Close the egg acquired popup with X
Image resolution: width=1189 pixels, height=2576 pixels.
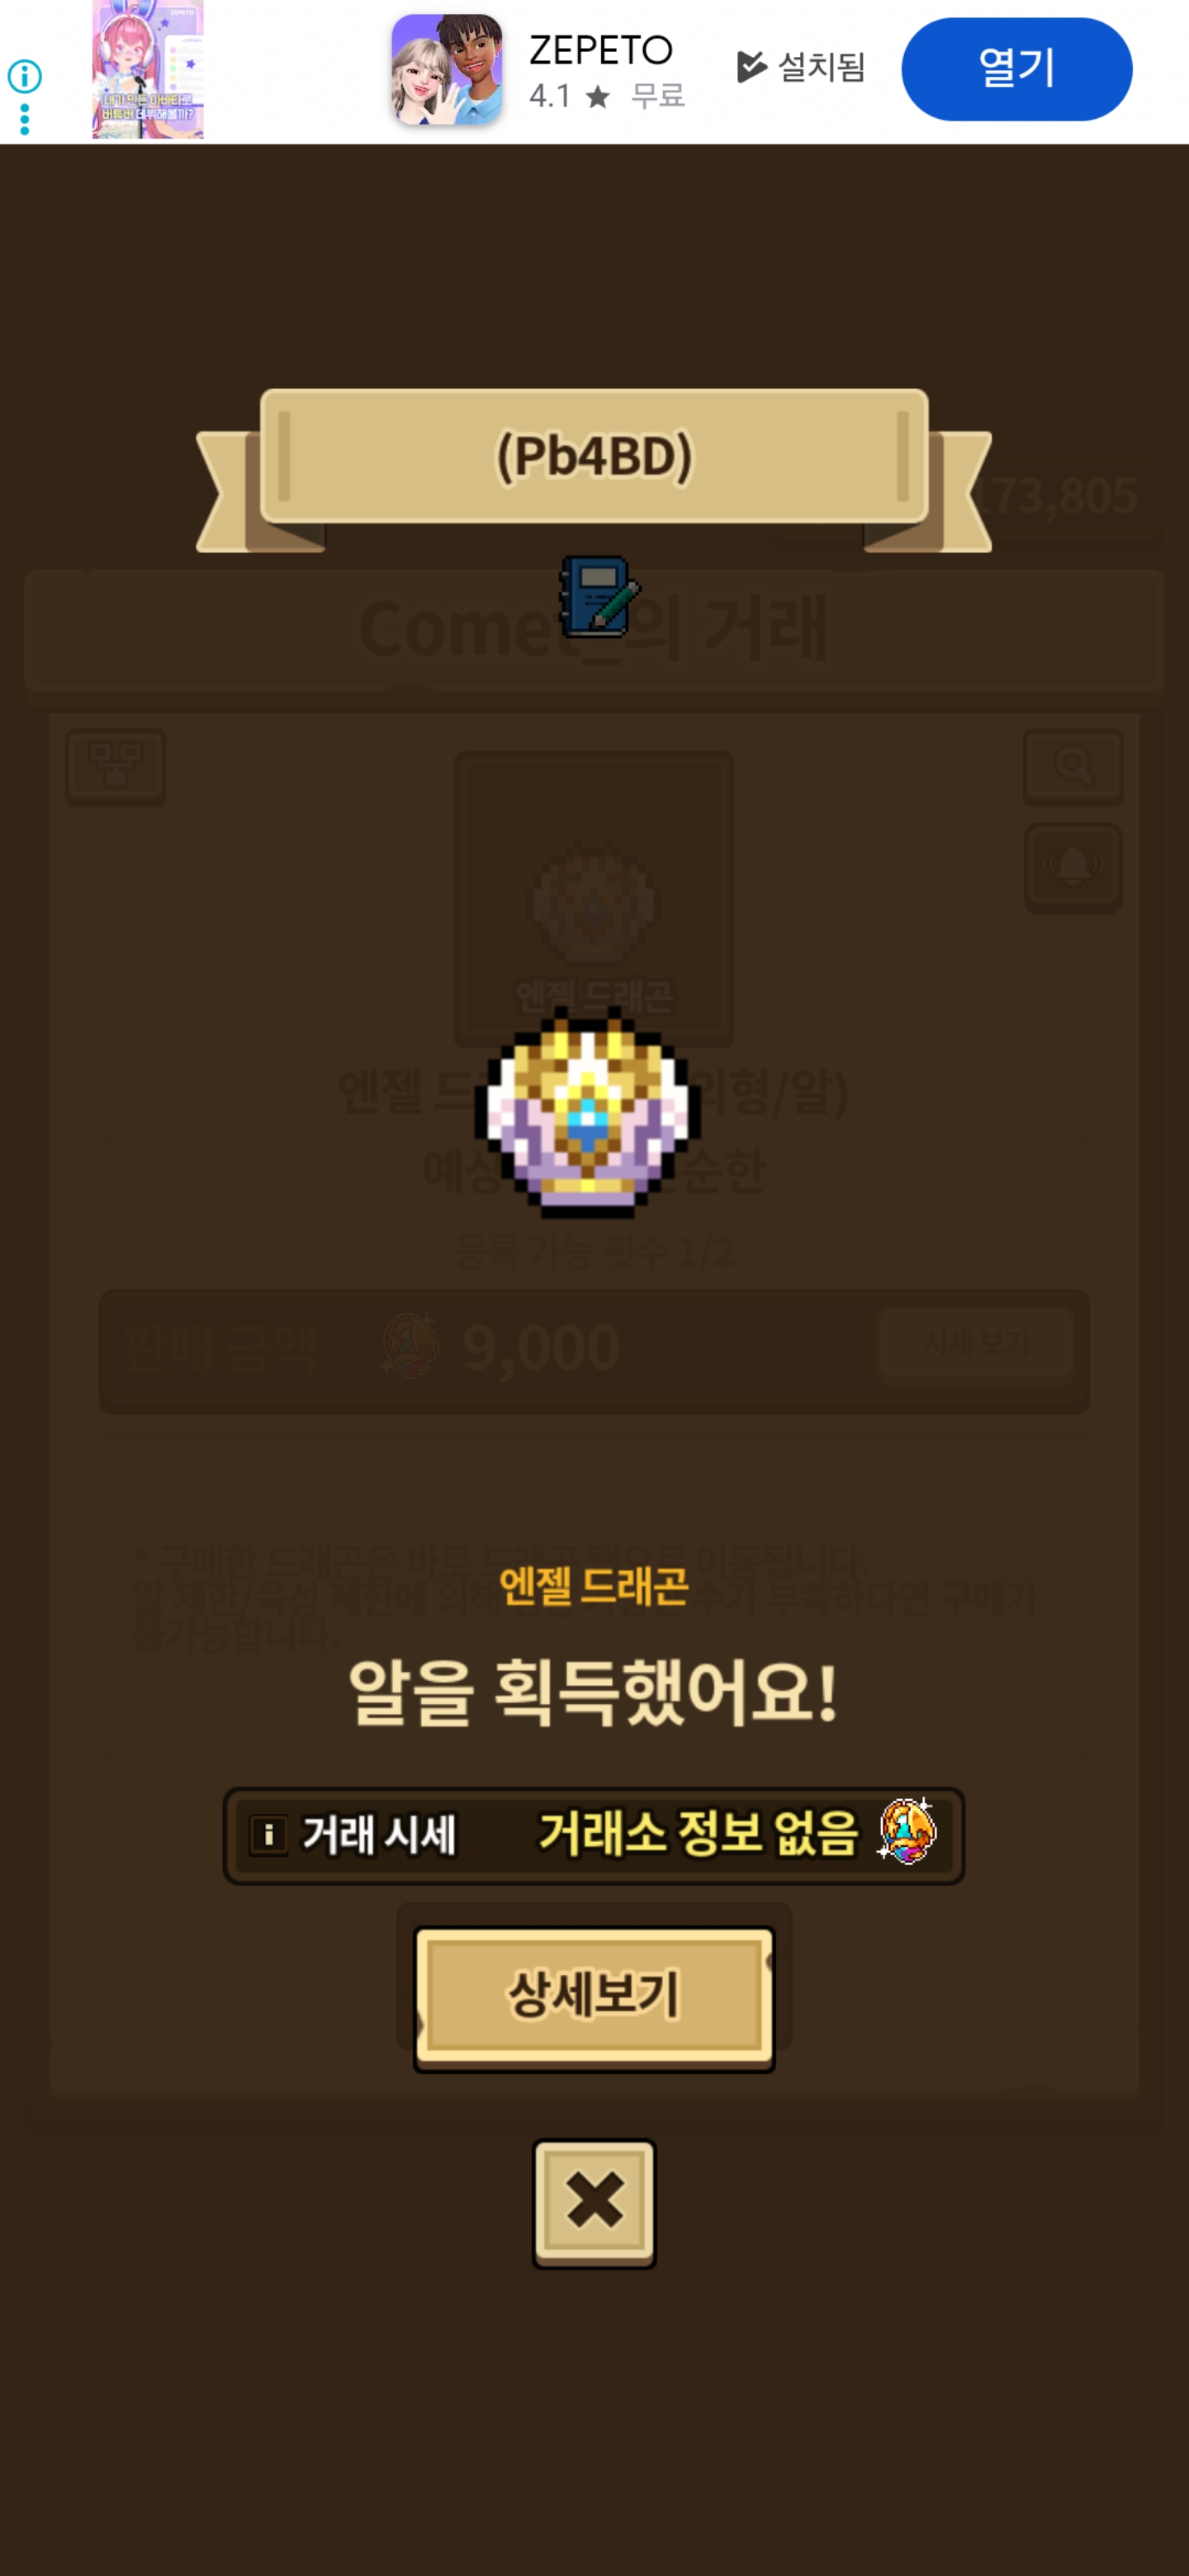(594, 2203)
